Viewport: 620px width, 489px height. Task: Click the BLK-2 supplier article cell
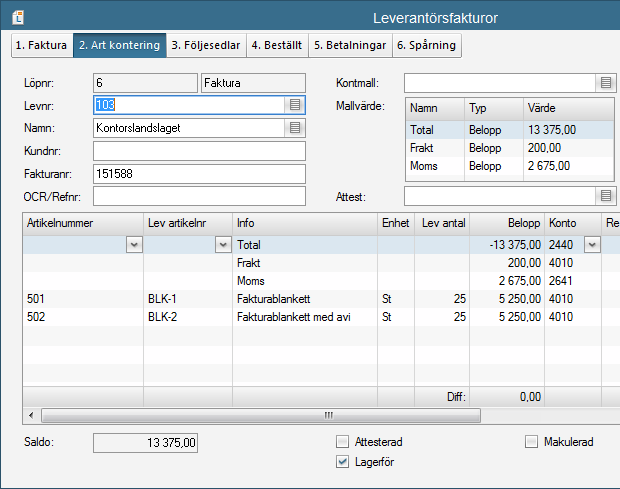tap(188, 317)
